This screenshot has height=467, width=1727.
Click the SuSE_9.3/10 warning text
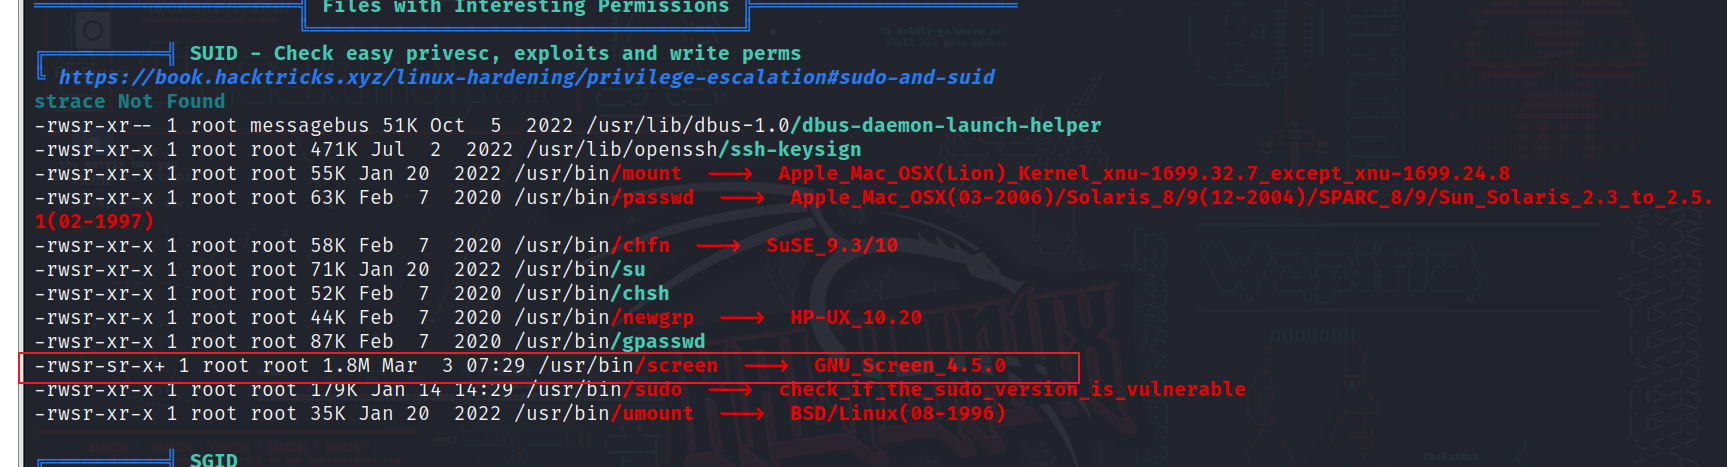pos(832,245)
